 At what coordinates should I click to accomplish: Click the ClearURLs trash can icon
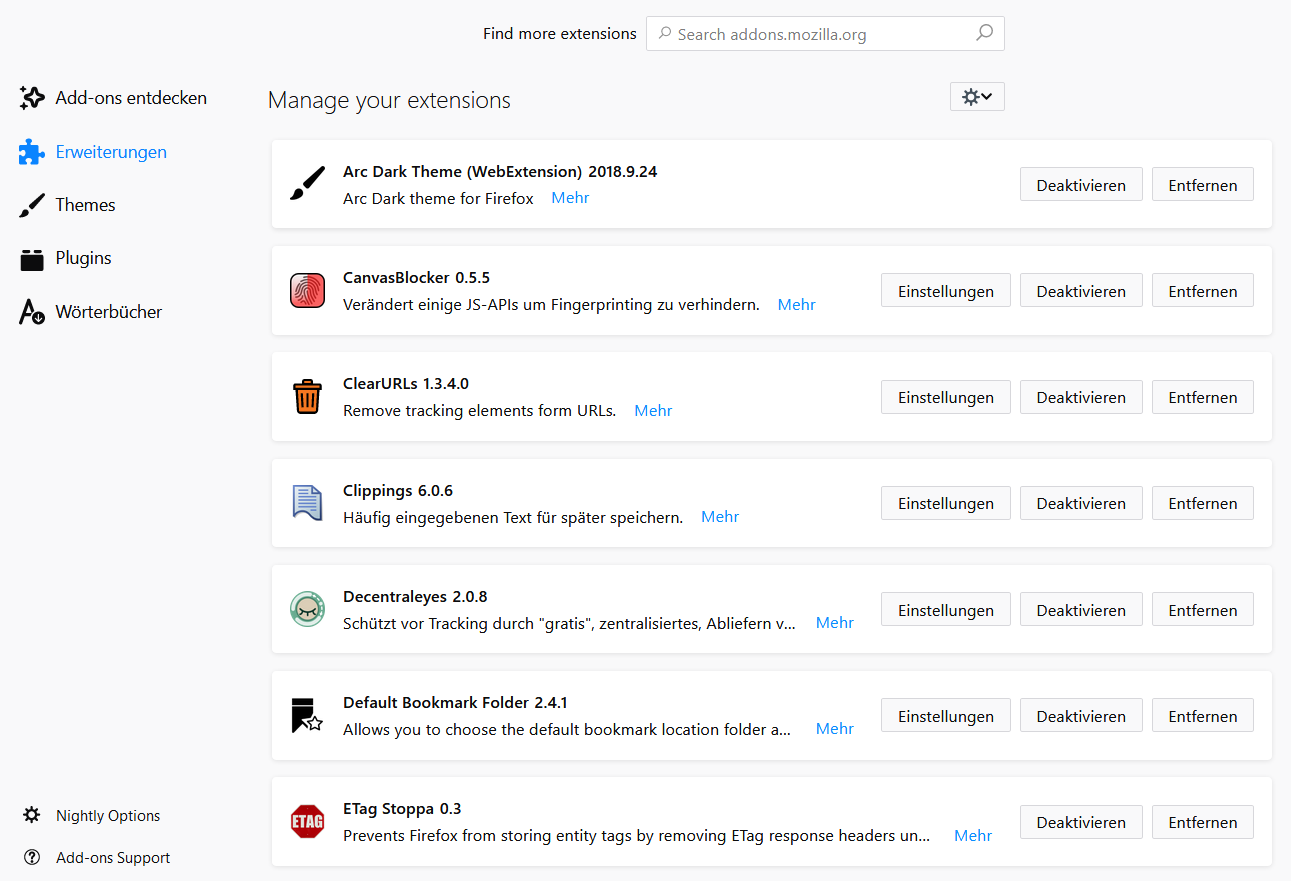(x=307, y=396)
